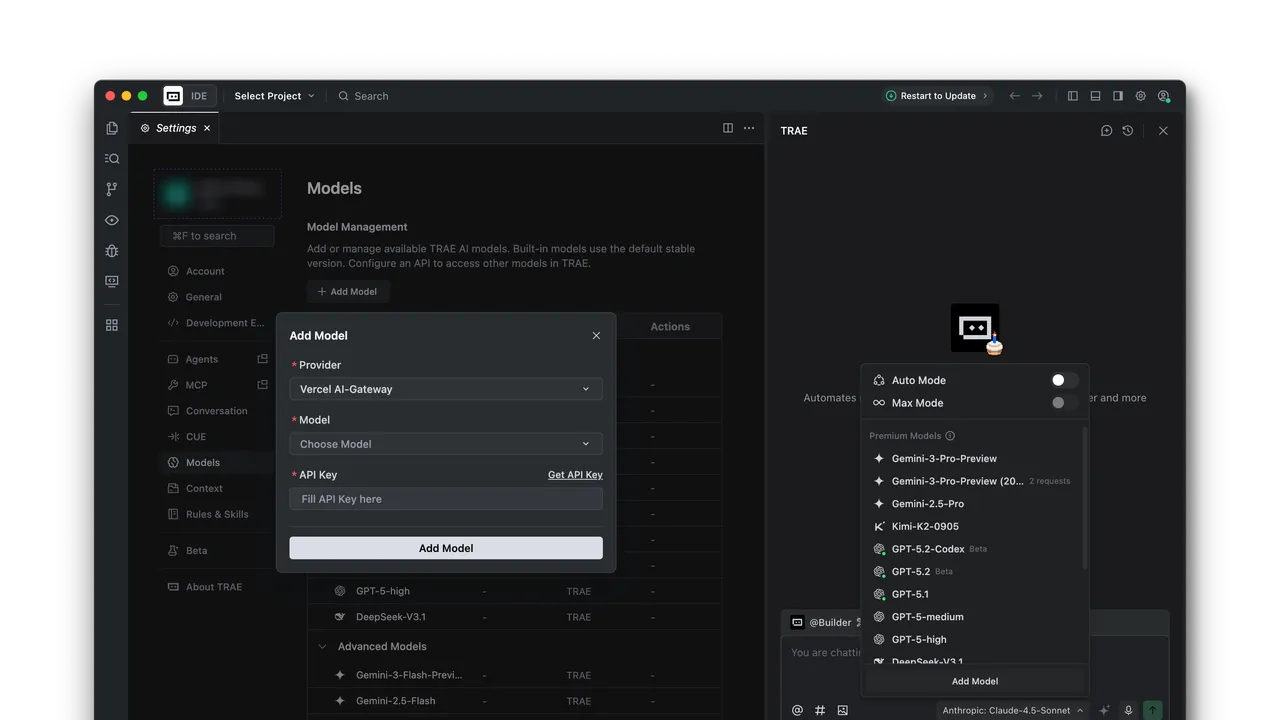Image resolution: width=1280 pixels, height=720 pixels.
Task: Click Add Model at bottom of model list
Action: [x=975, y=681]
